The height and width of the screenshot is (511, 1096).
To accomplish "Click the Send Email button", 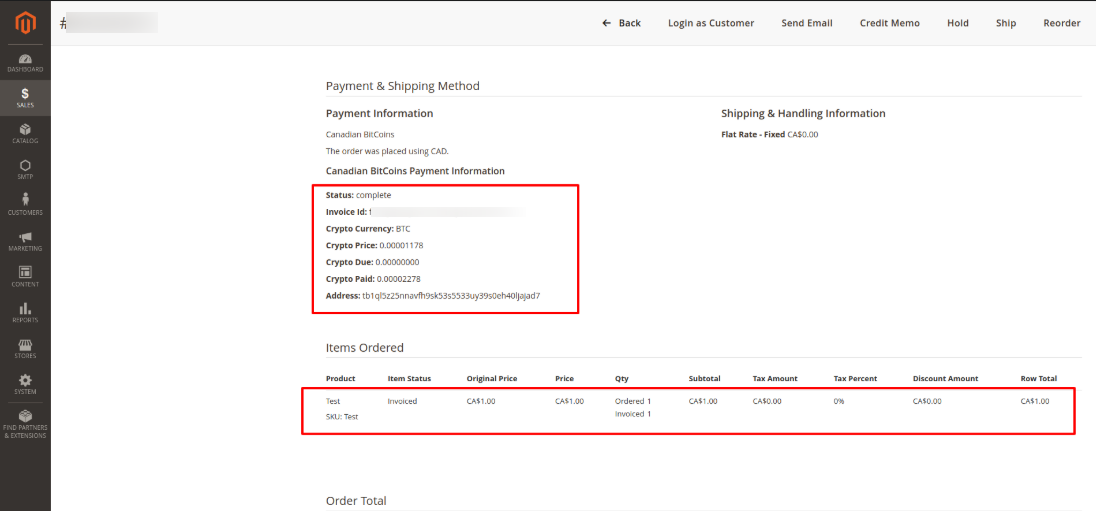I will point(806,23).
